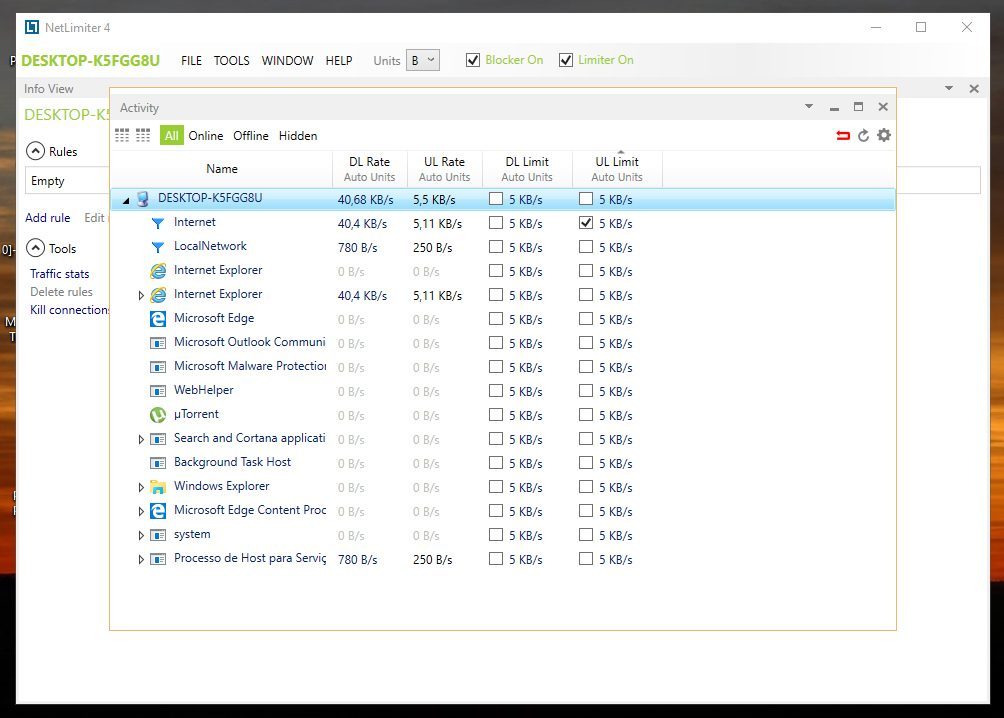This screenshot has width=1004, height=718.
Task: Click the system process icon
Action: click(x=158, y=535)
